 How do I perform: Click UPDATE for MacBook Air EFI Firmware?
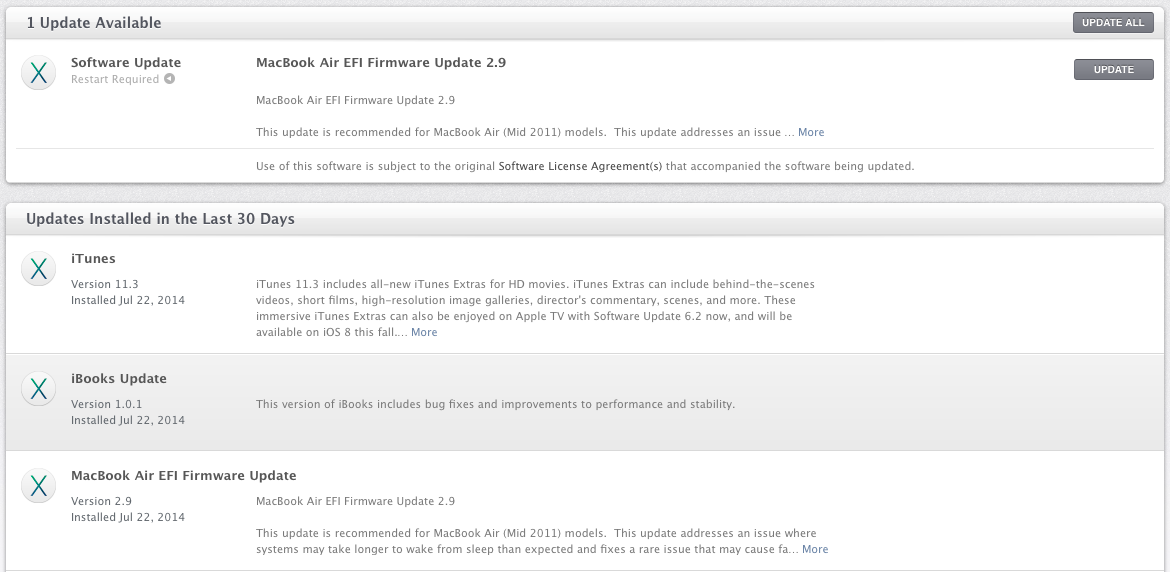click(1113, 69)
